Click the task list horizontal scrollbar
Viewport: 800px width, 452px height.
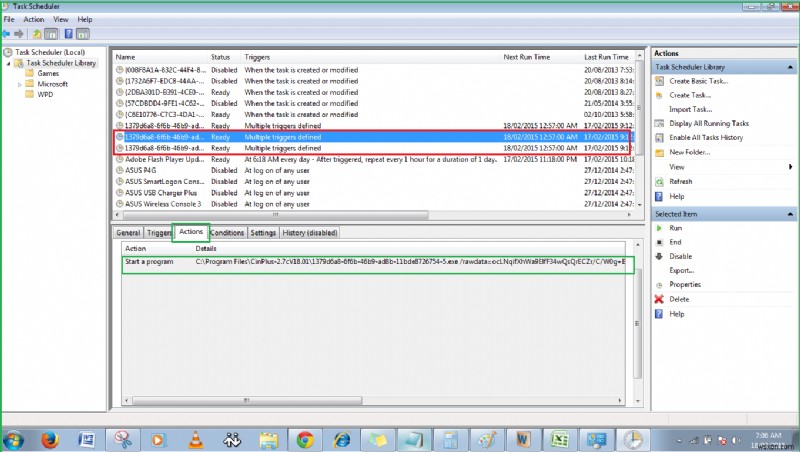(x=276, y=215)
